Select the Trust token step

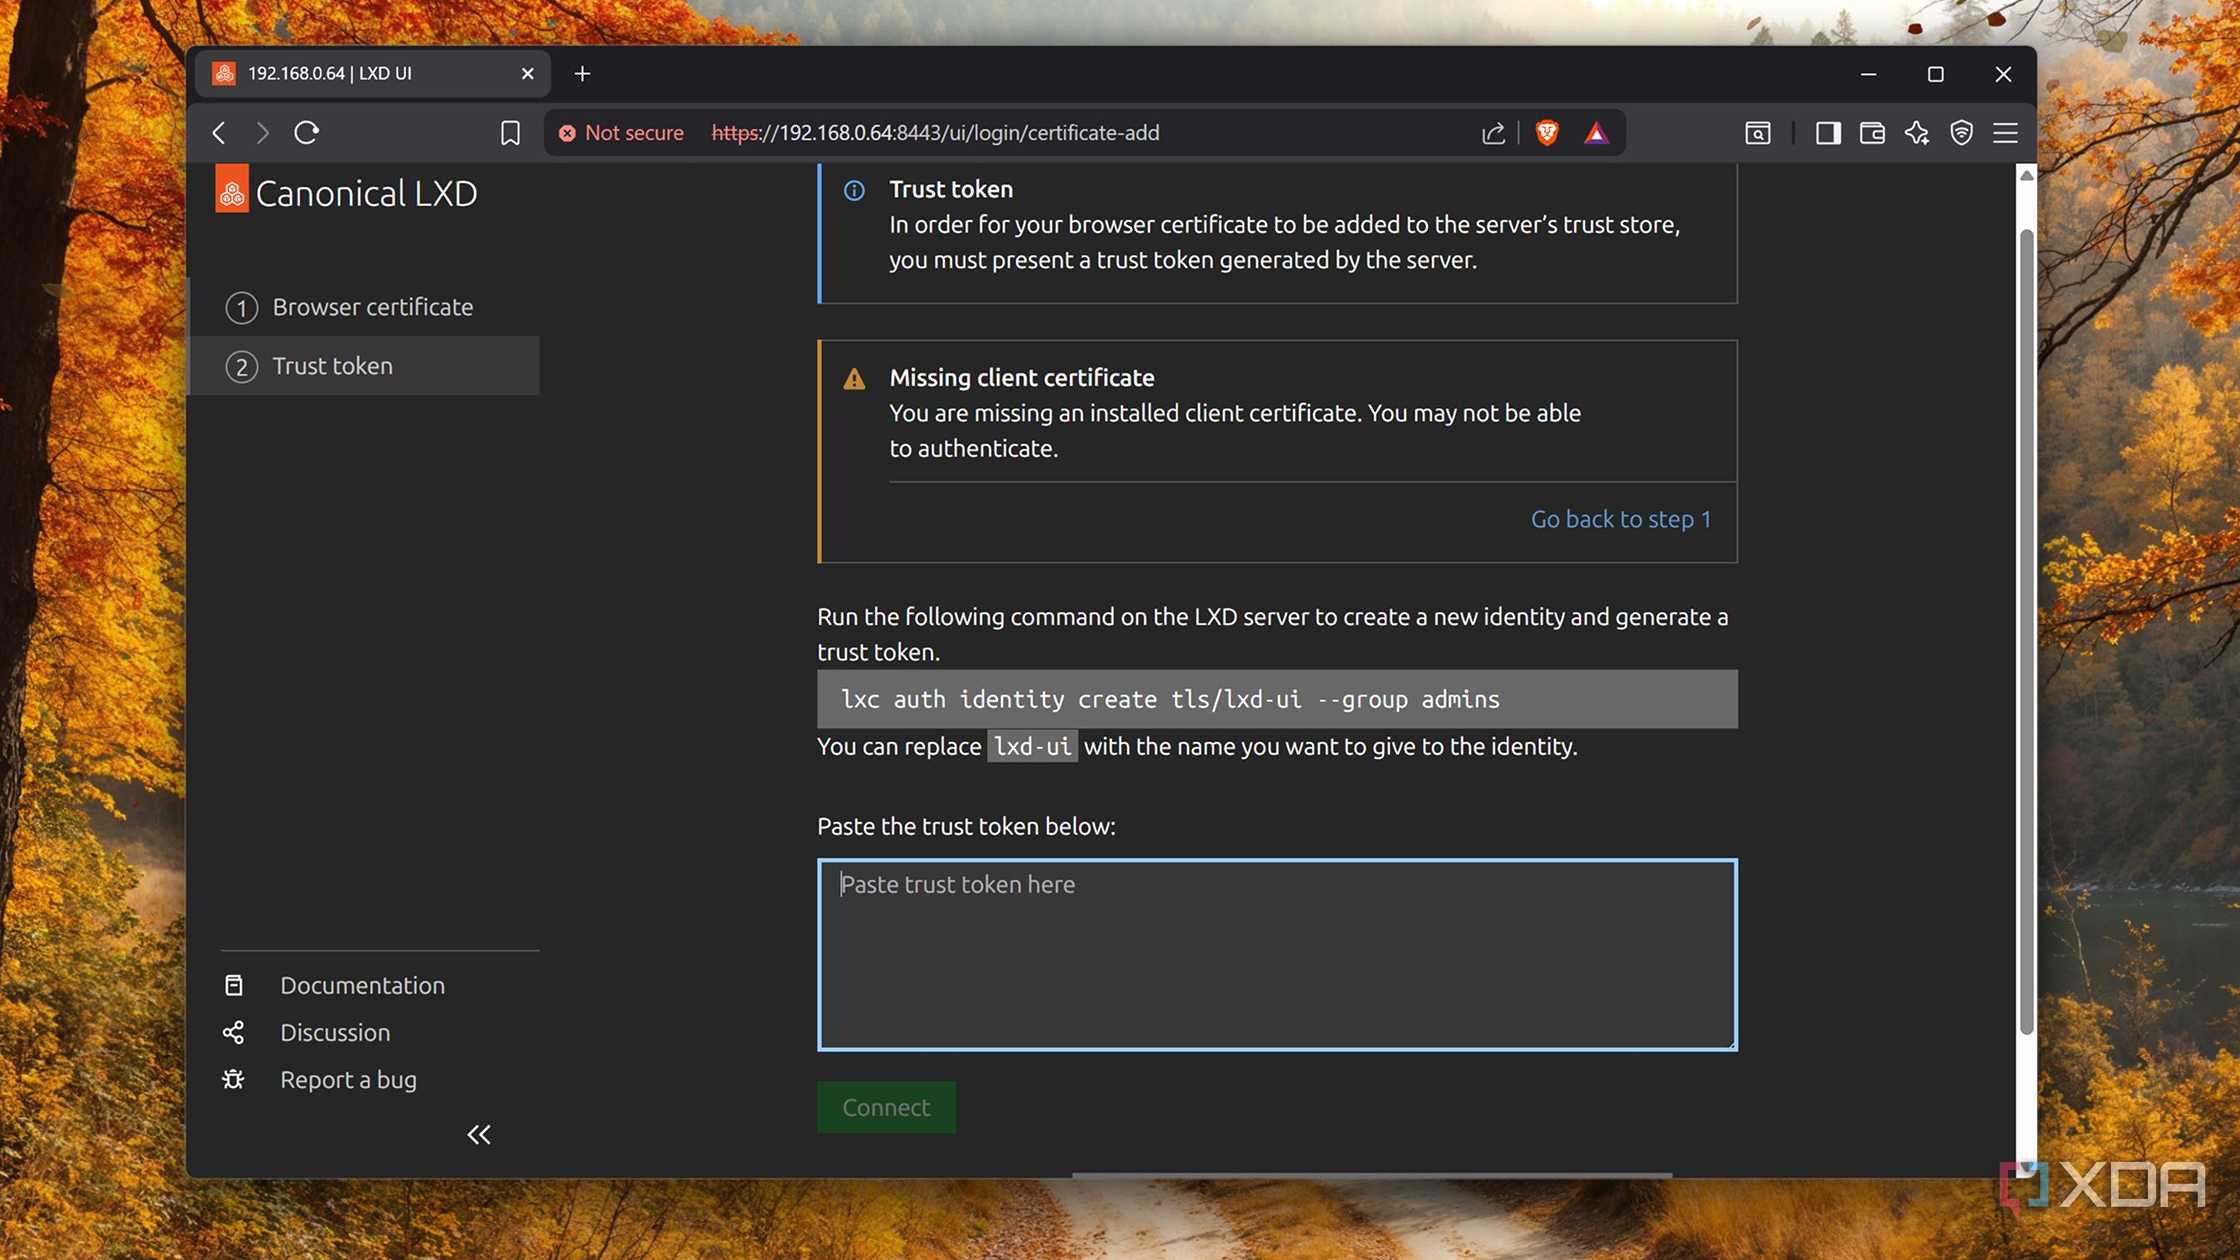tap(364, 366)
